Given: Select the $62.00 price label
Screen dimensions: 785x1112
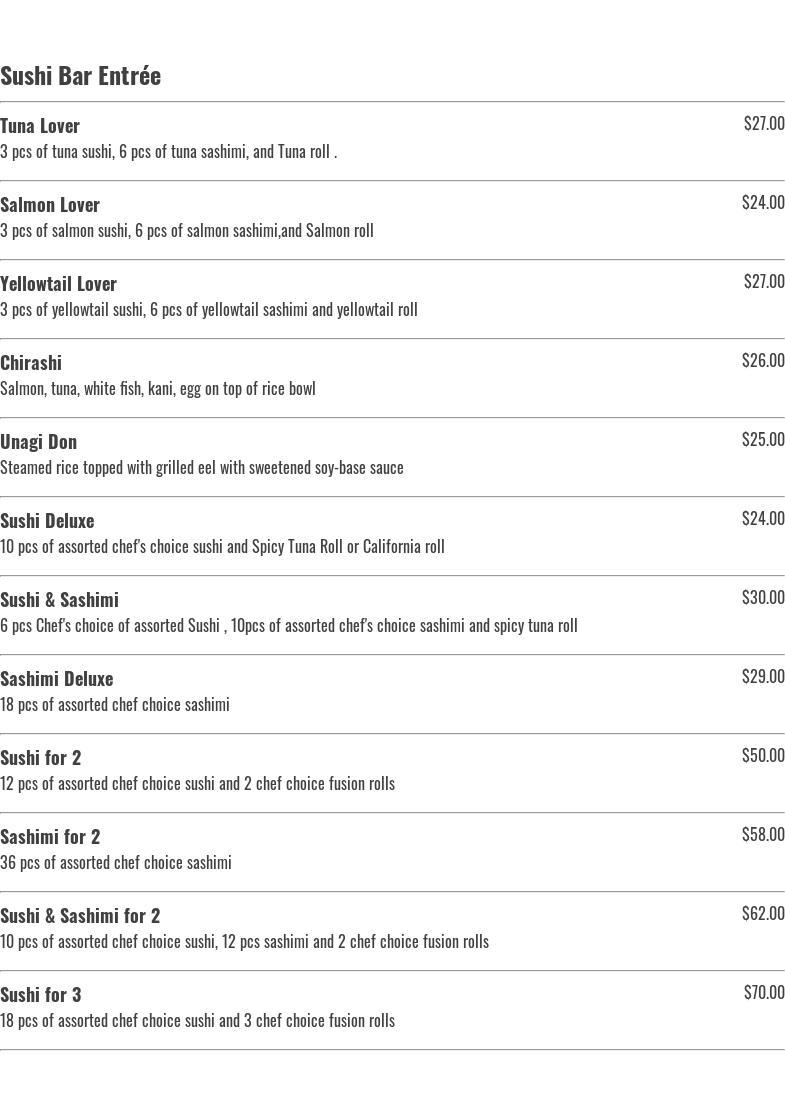Looking at the screenshot, I should click(763, 913).
